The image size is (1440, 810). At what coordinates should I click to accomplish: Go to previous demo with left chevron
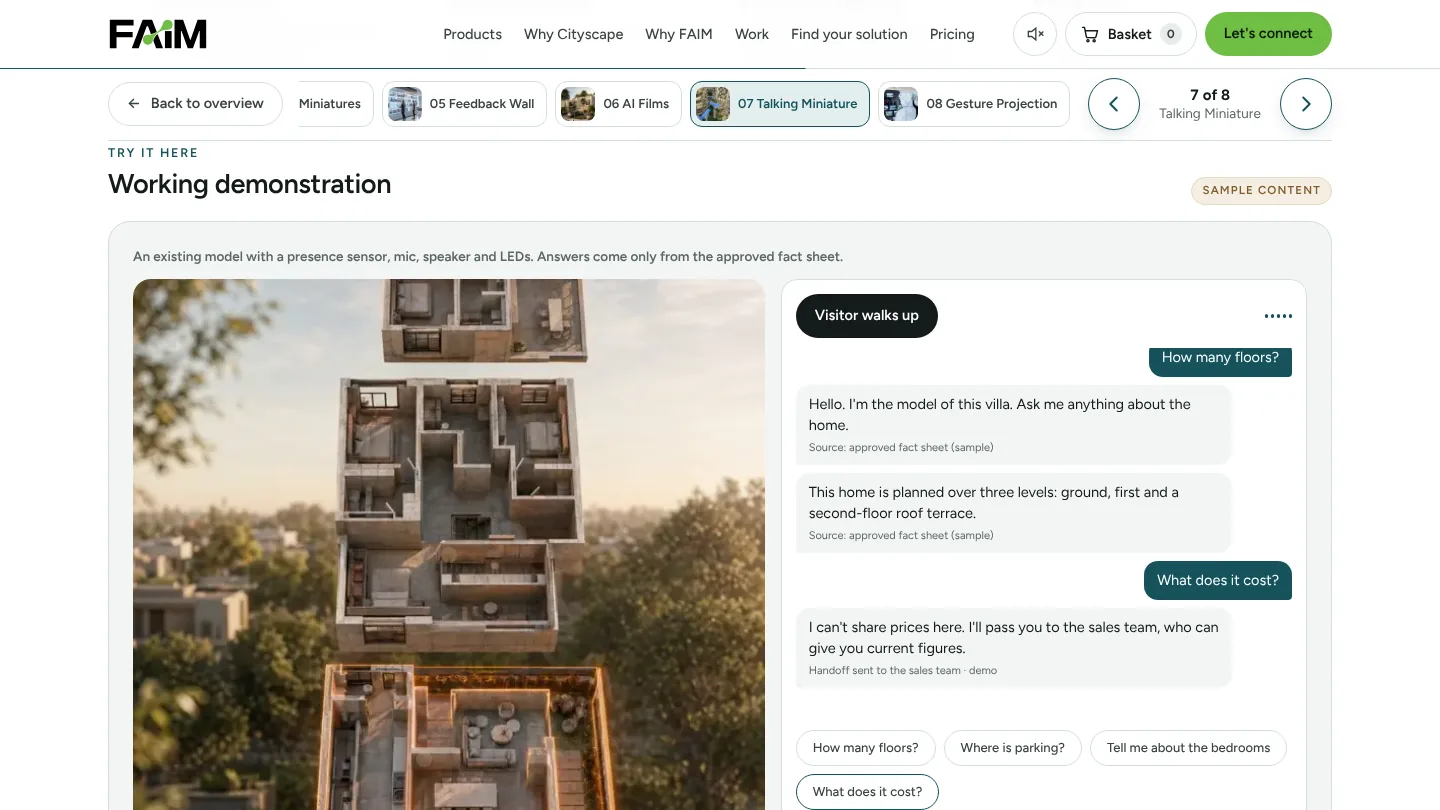coord(1114,104)
